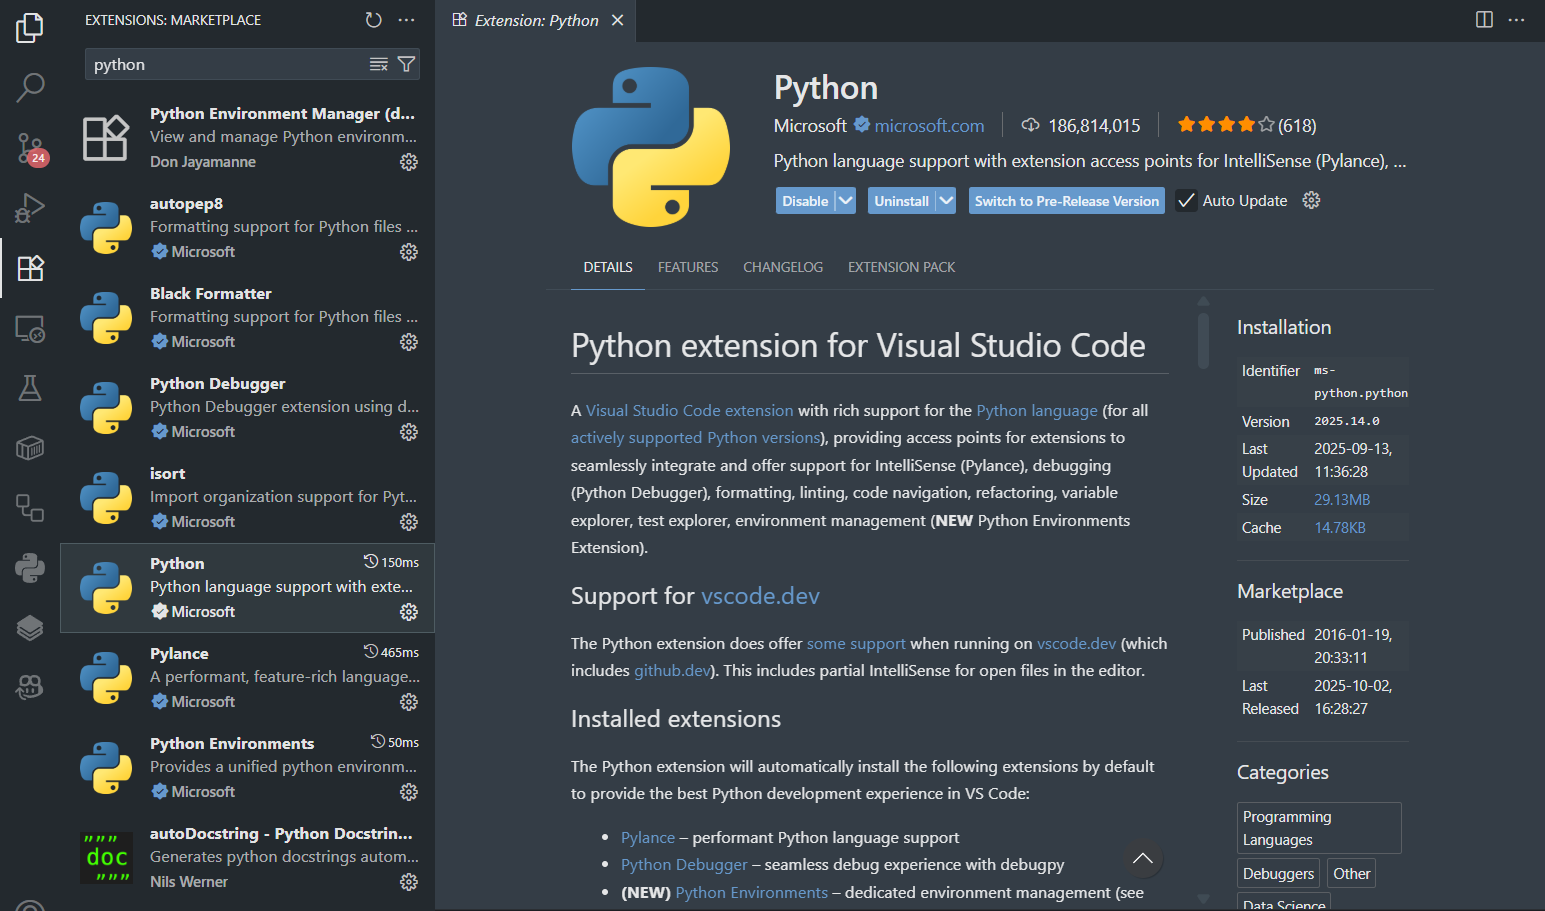Open the Run and Debug view
Viewport: 1545px width, 911px height.
pyautogui.click(x=30, y=208)
